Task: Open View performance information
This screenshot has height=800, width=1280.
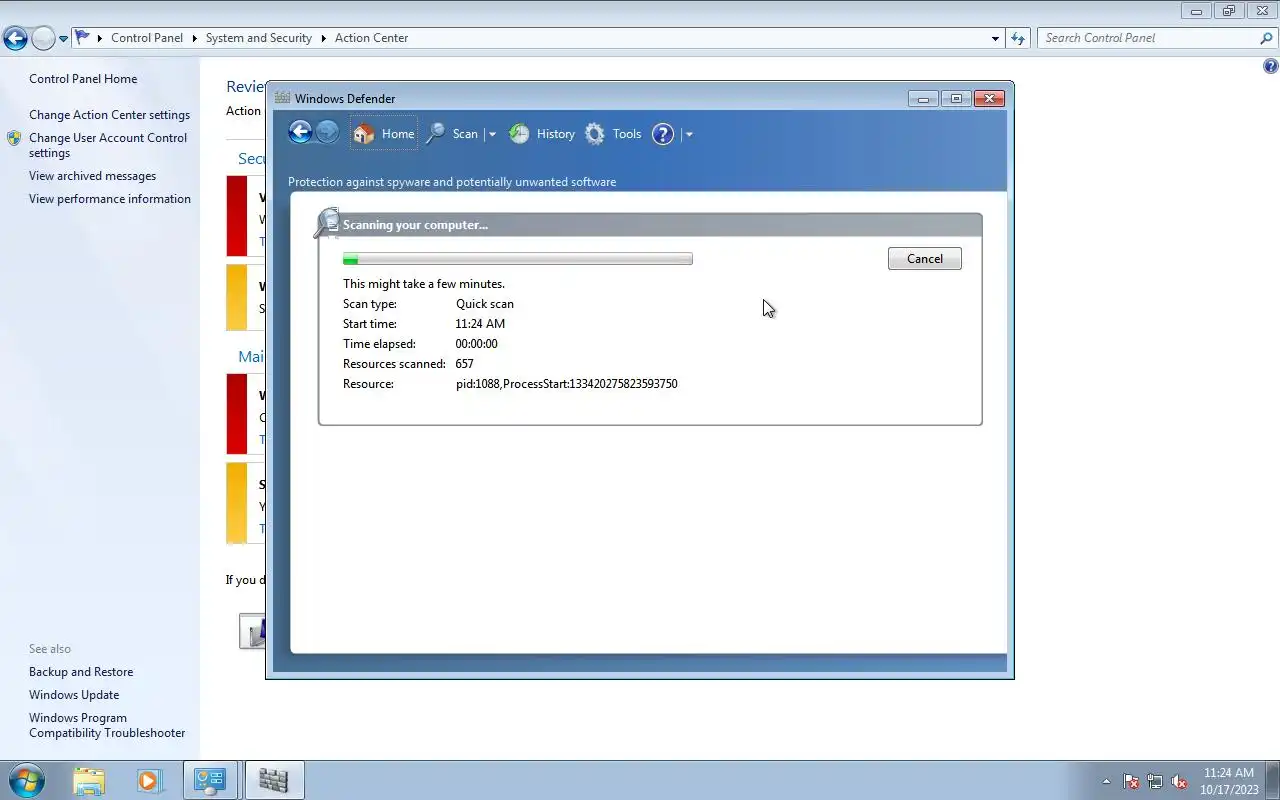Action: coord(110,199)
